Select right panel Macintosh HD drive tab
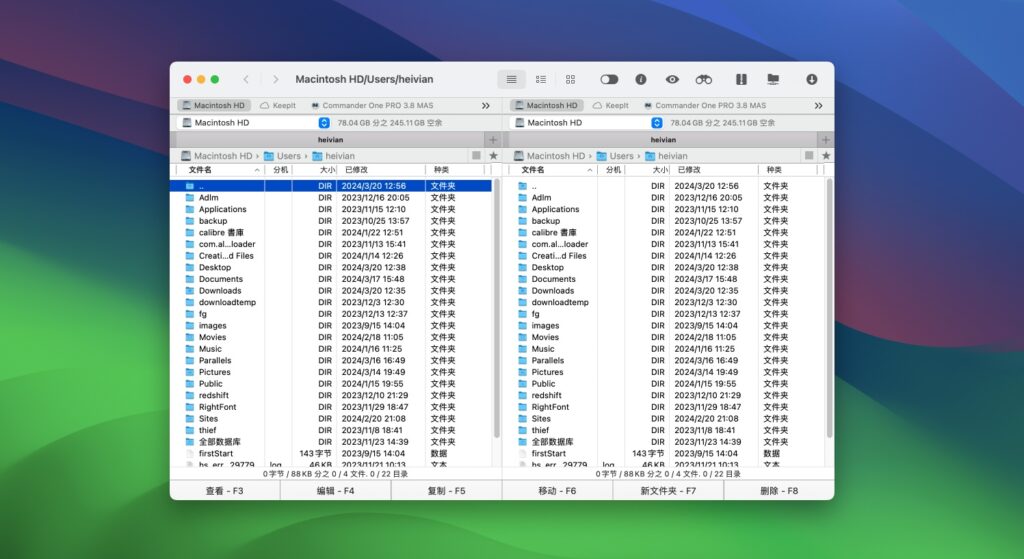The width and height of the screenshot is (1024, 559). point(547,105)
